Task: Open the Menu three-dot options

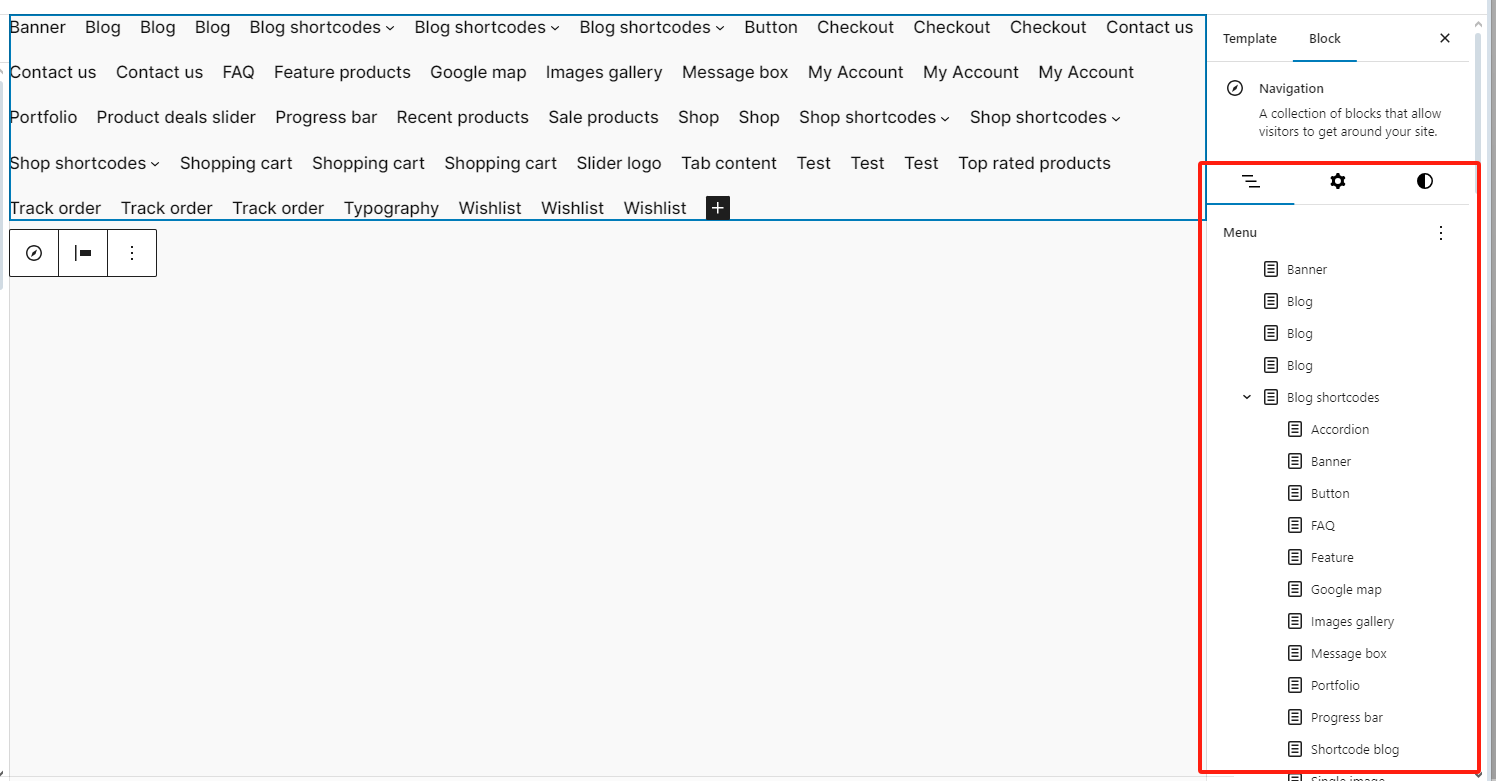Action: pos(1441,233)
